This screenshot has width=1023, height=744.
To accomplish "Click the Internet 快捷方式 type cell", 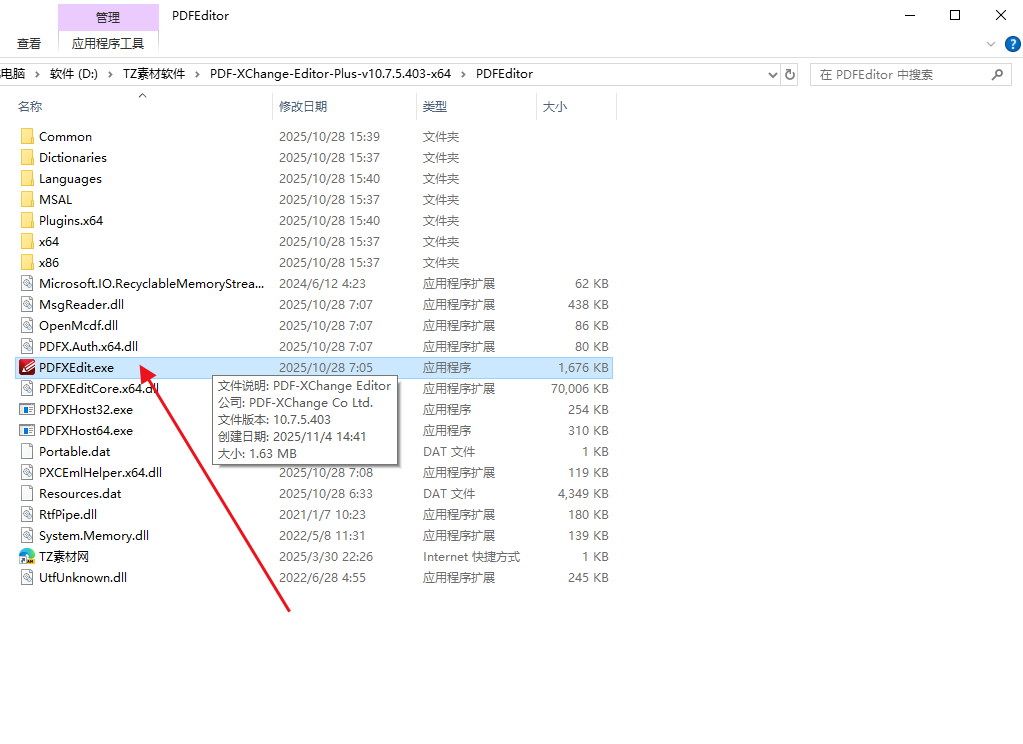I will 471,557.
